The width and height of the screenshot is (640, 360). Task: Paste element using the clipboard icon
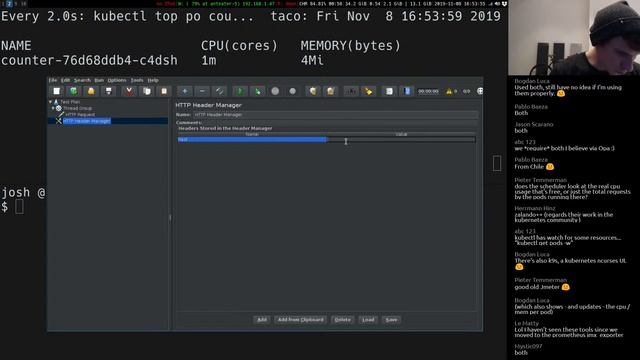click(164, 91)
